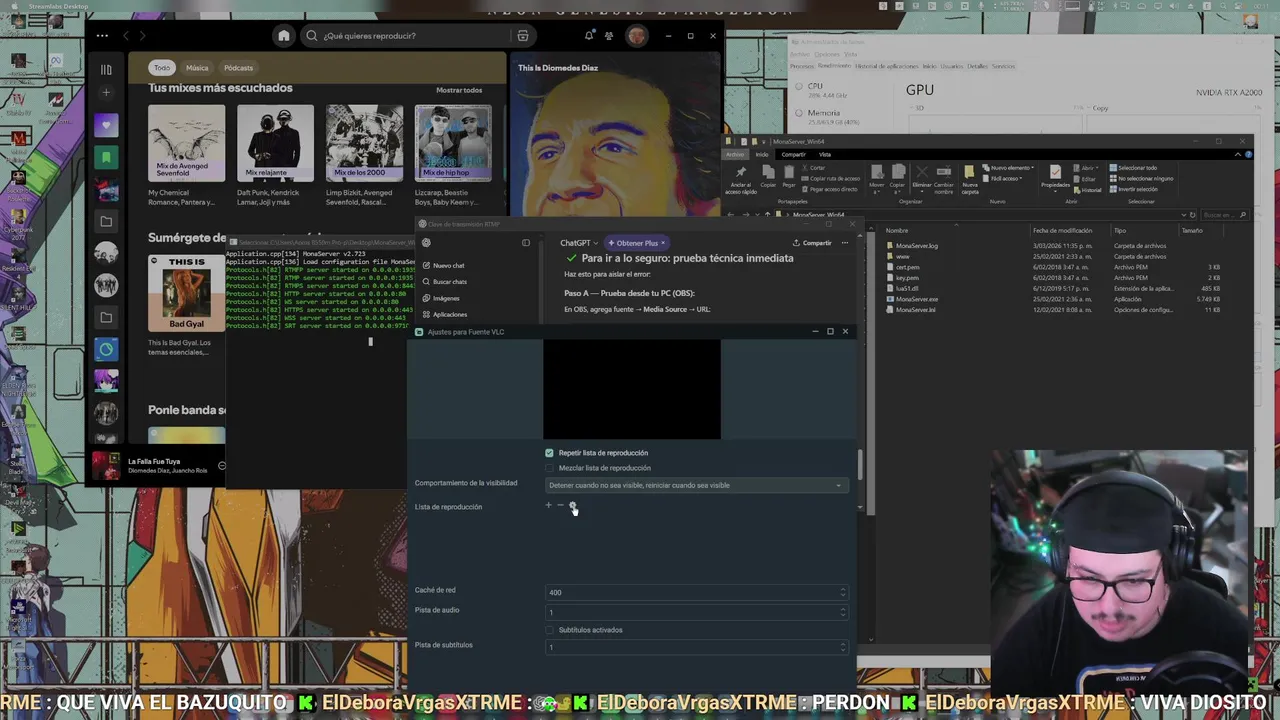This screenshot has height=720, width=1280.
Task: Select Música filter chip in Spotify
Action: 197,68
